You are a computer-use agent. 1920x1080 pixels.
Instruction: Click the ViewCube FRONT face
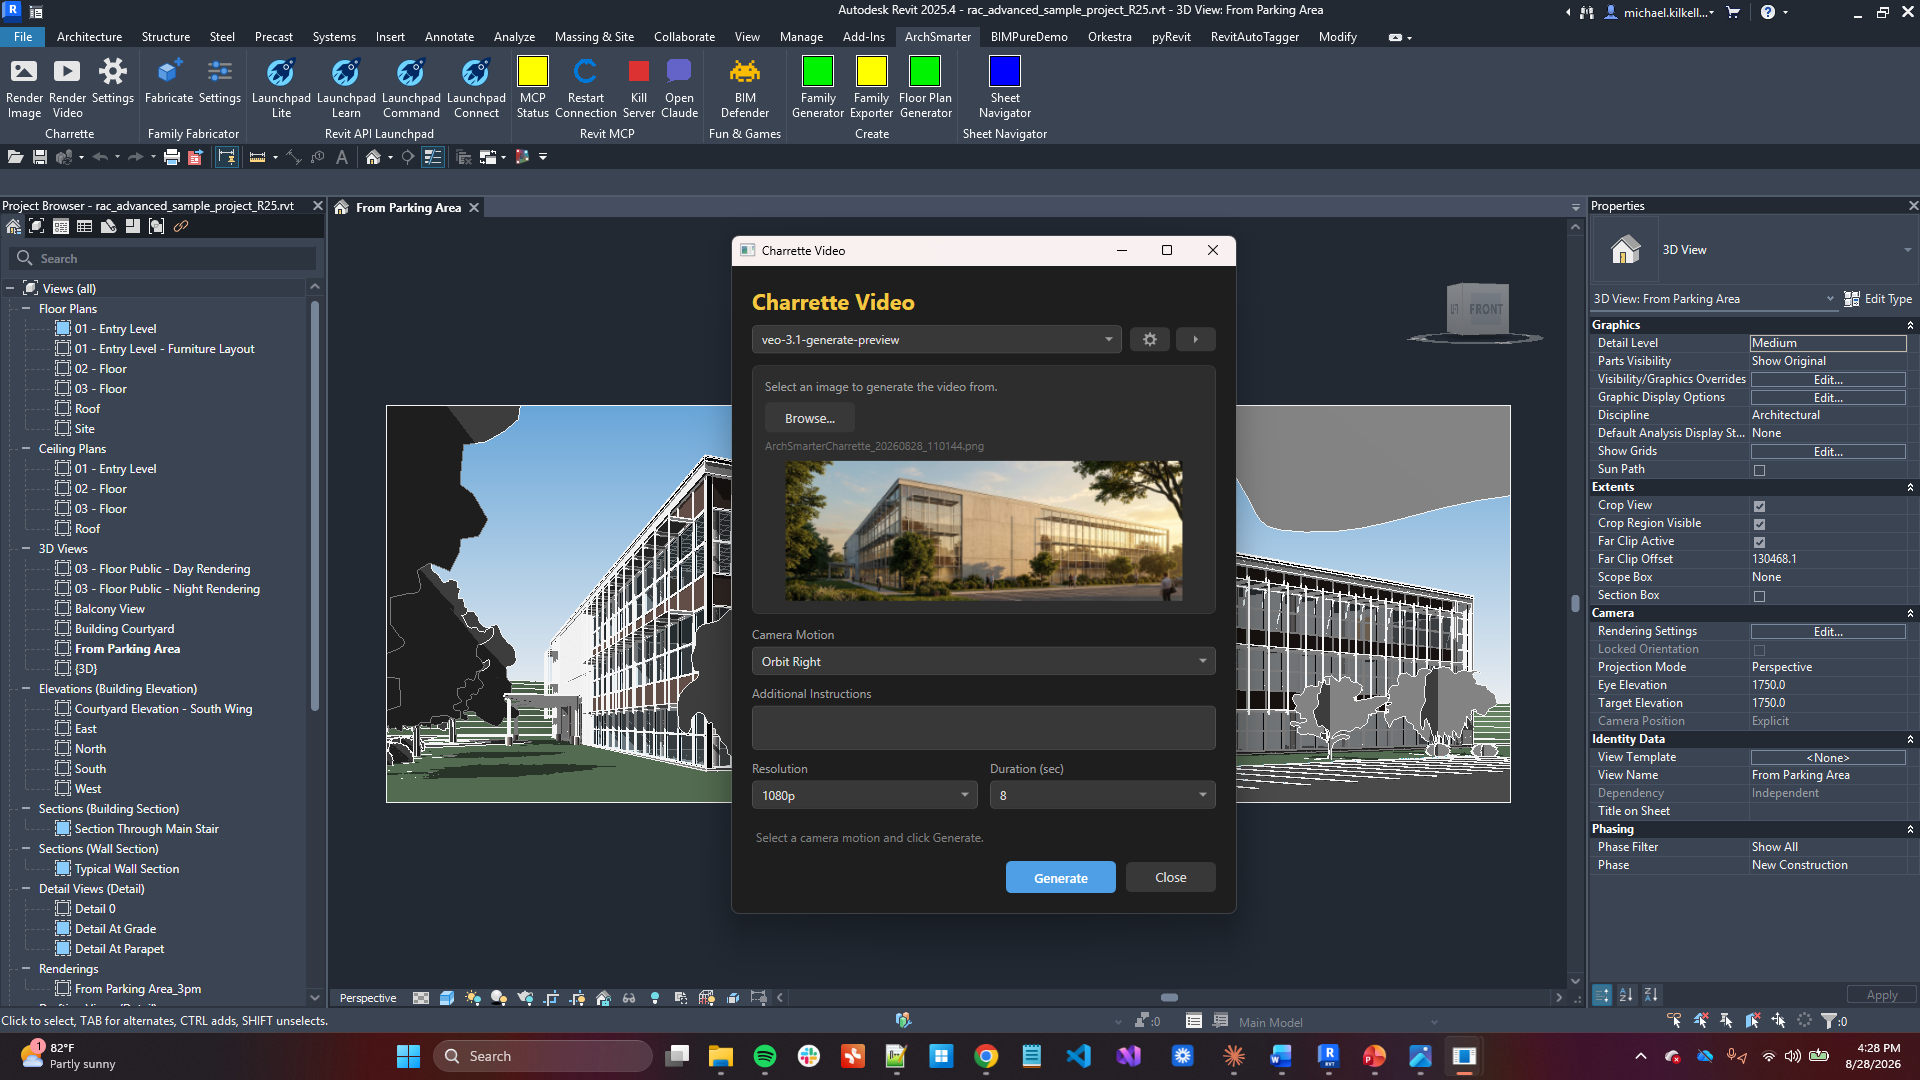point(1485,310)
